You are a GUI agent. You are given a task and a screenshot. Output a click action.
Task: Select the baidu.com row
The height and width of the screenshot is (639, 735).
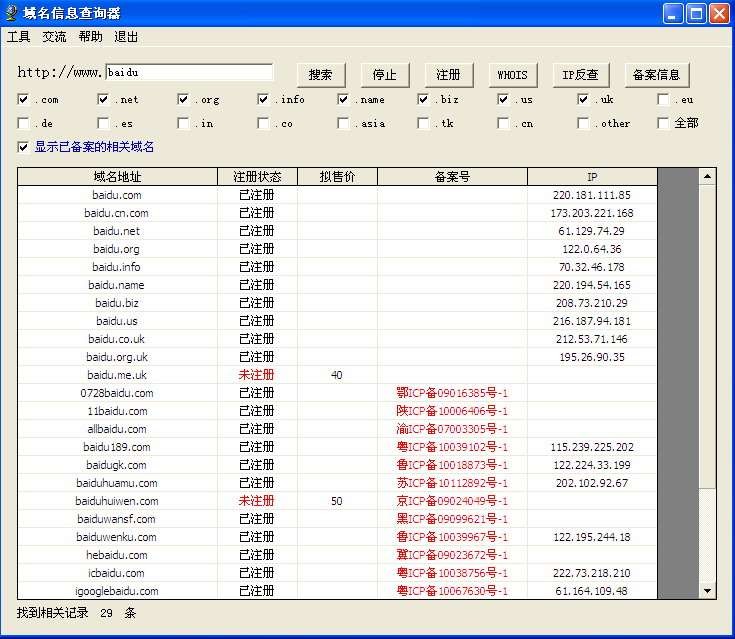tap(337, 195)
